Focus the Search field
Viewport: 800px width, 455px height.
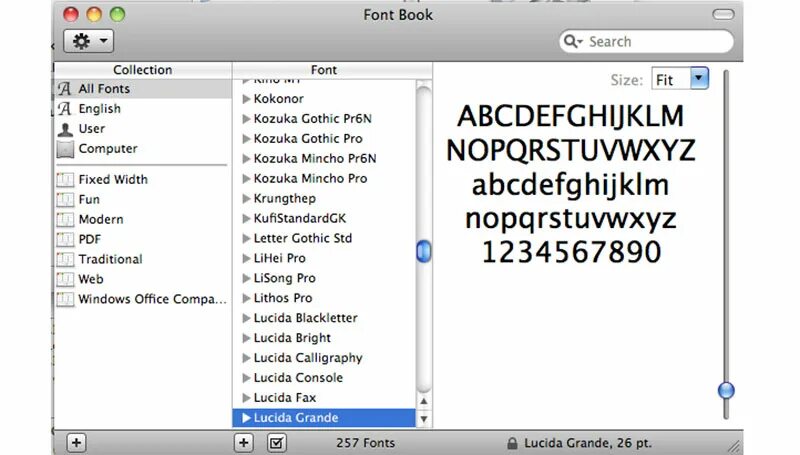point(646,41)
